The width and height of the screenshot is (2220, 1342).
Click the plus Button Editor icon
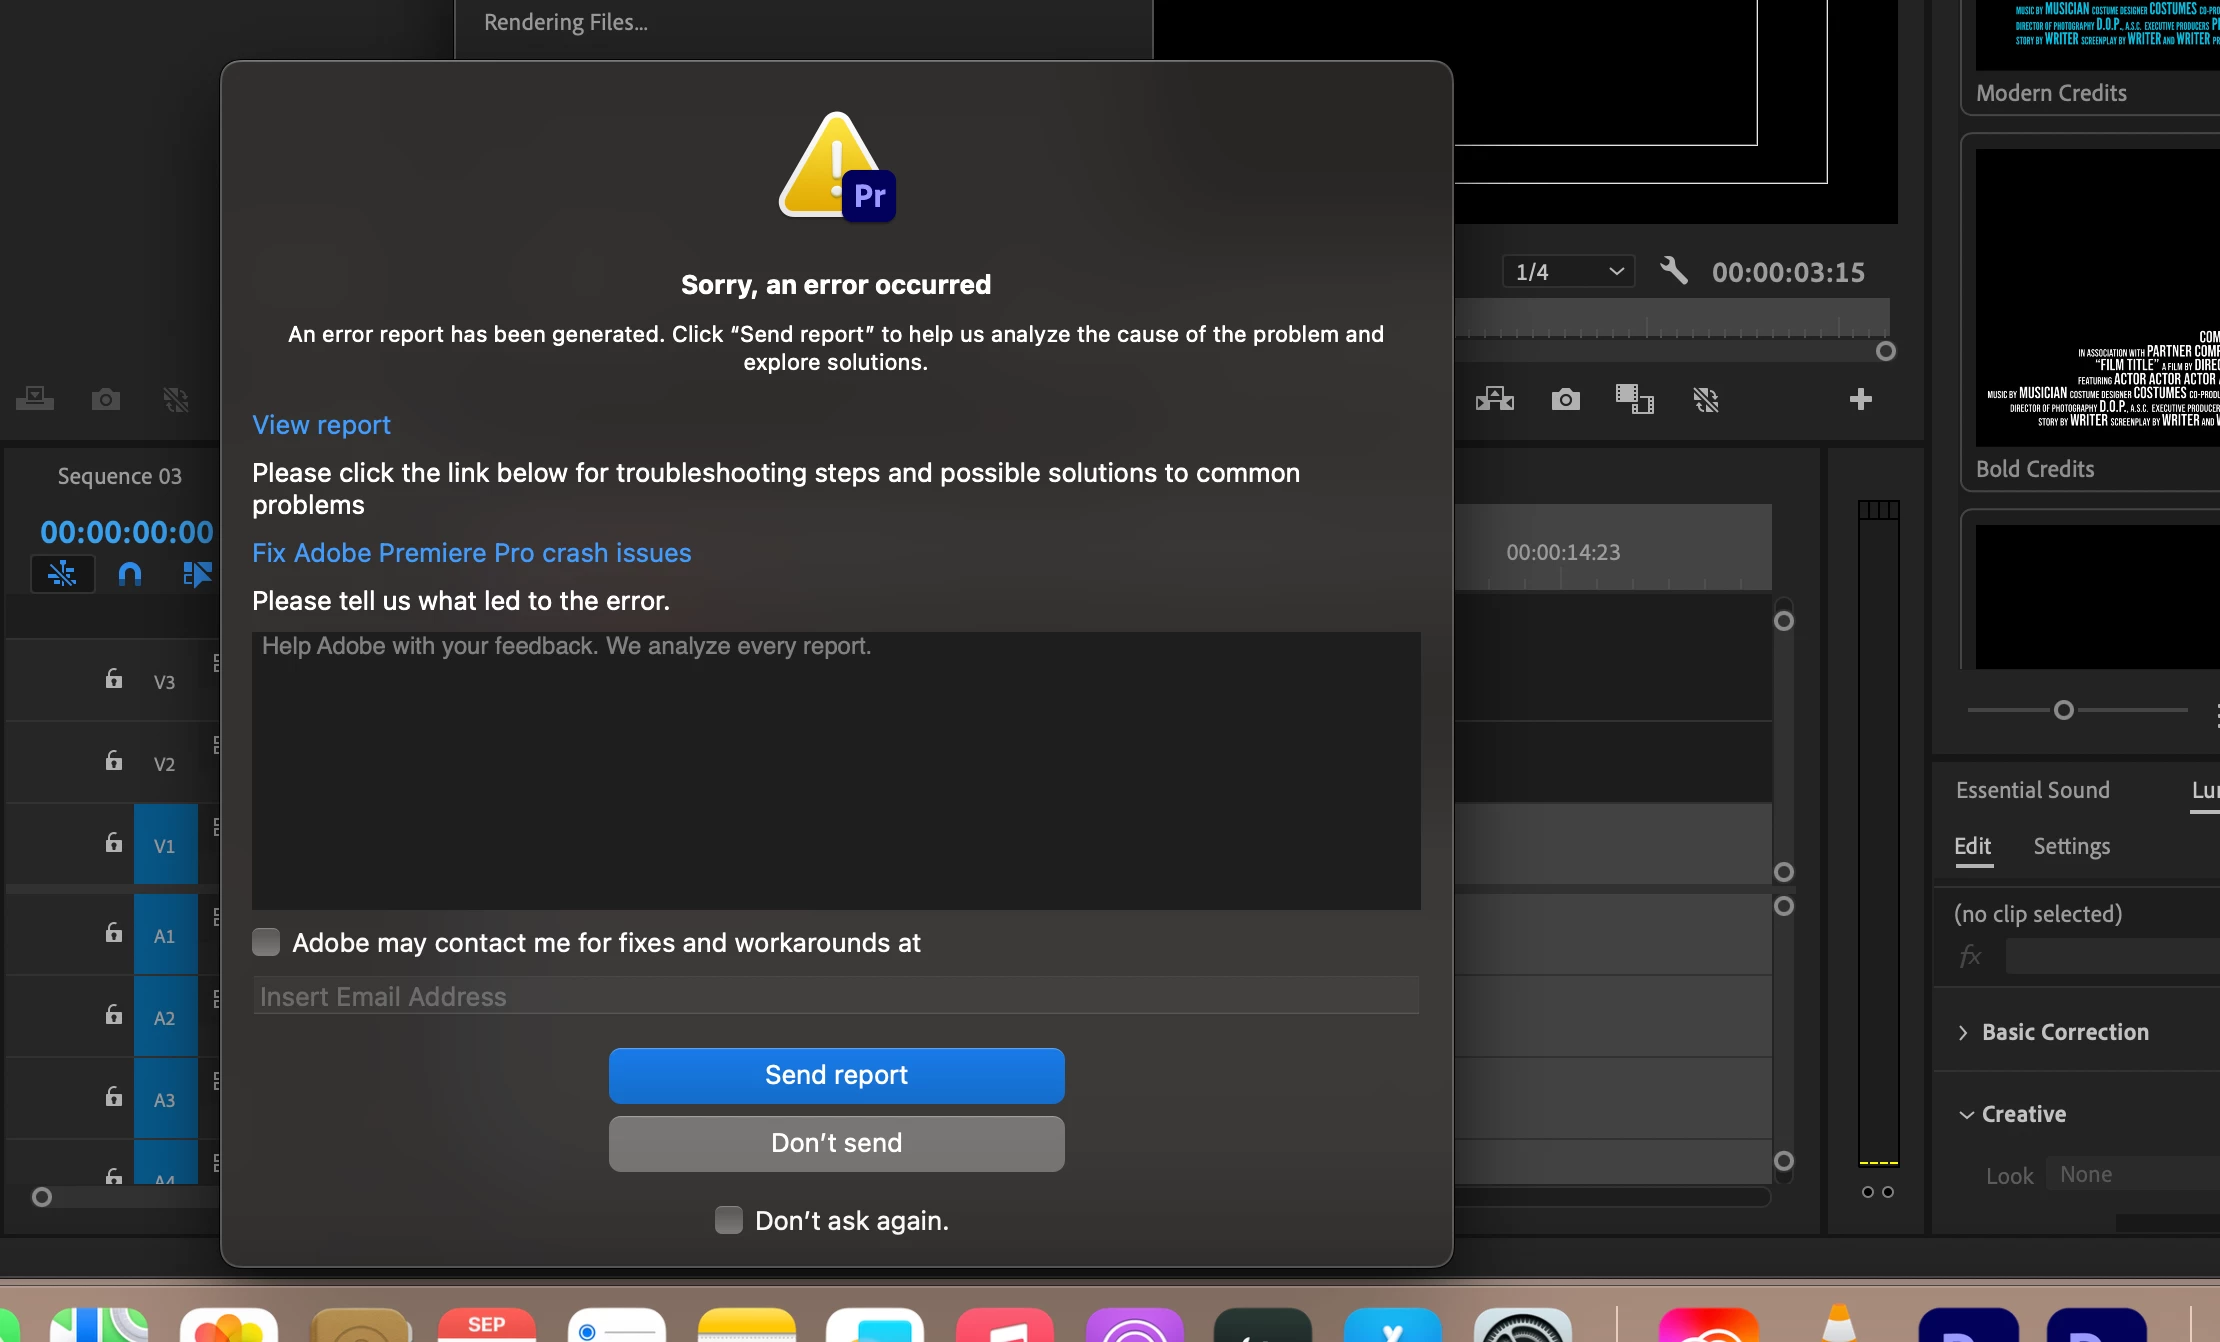pos(1860,400)
